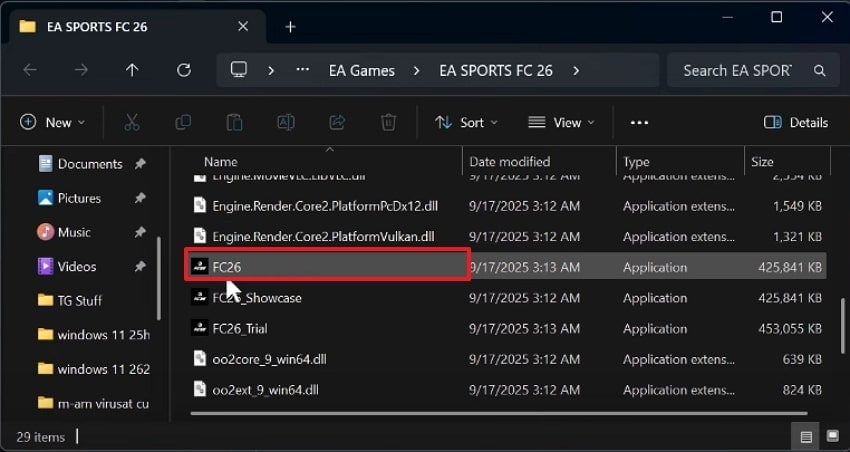The width and height of the screenshot is (850, 452).
Task: Switch to details list view icon
Action: (806, 436)
